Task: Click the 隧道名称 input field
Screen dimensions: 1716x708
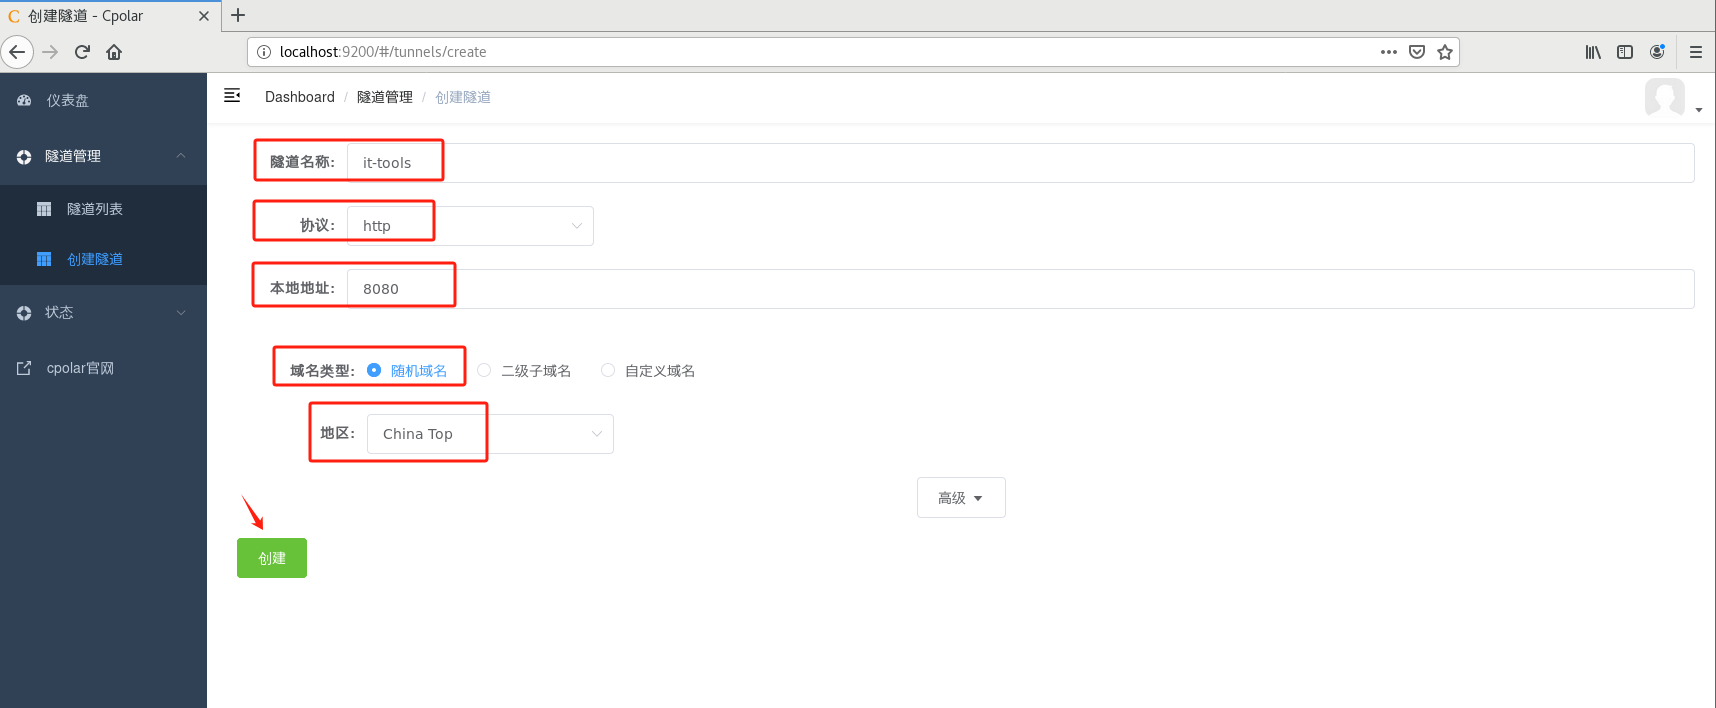Action: tap(1021, 163)
